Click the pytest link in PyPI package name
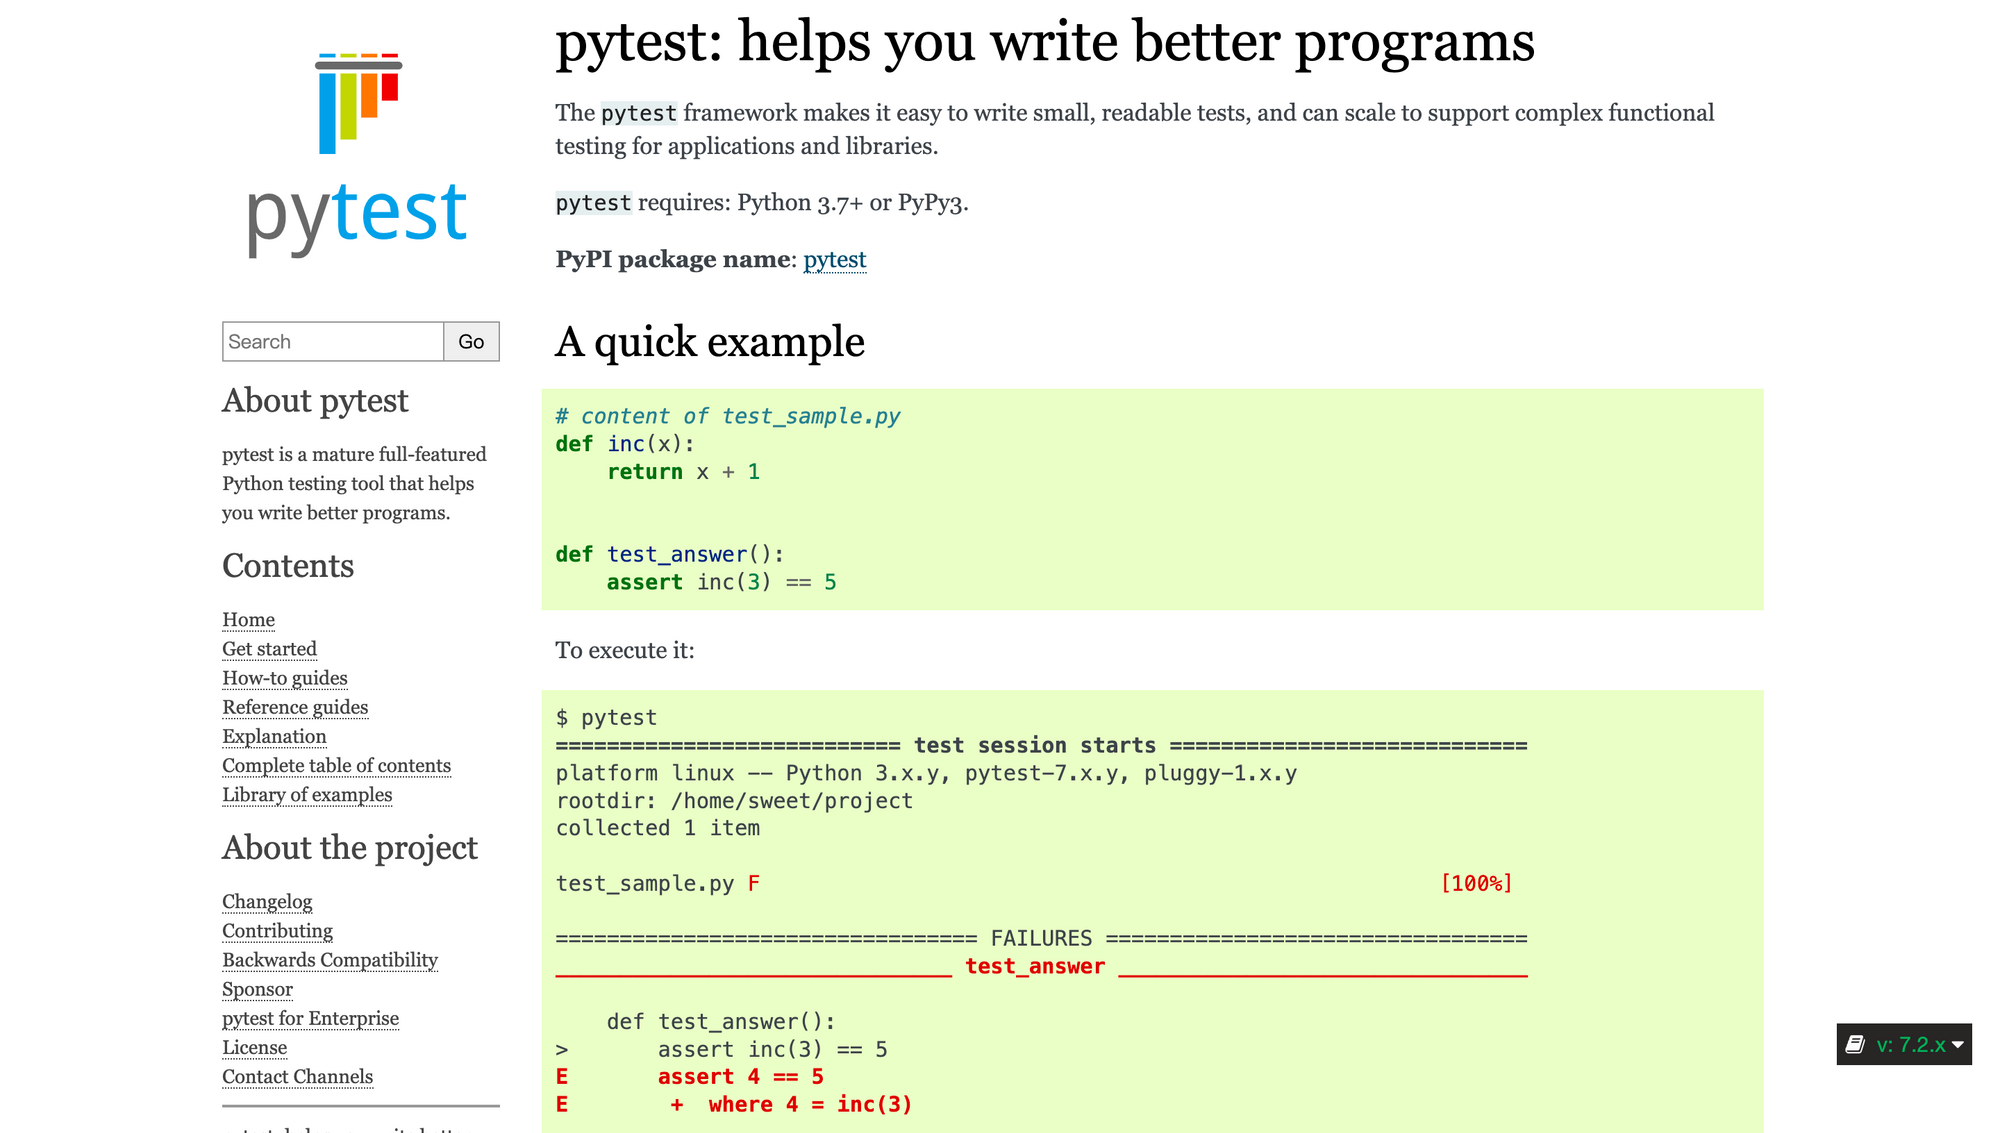Image resolution: width=2000 pixels, height=1133 pixels. click(834, 258)
